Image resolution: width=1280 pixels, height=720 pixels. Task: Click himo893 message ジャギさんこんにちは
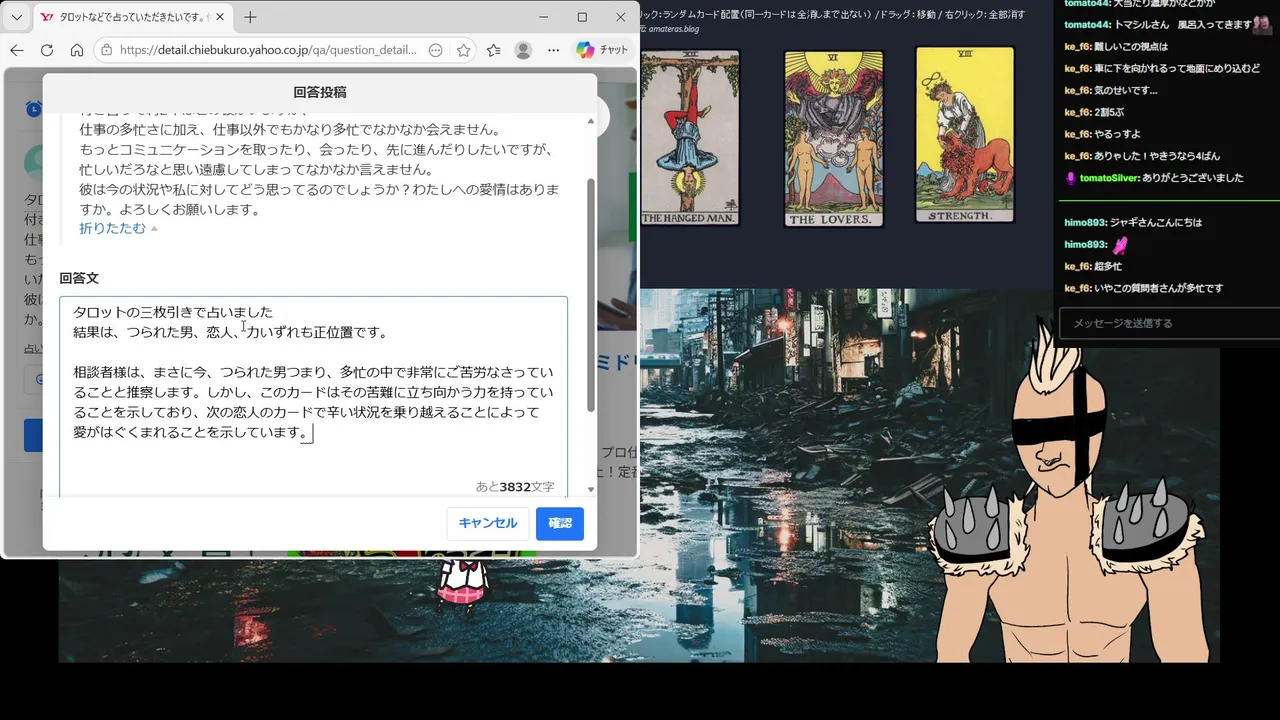pos(1133,222)
